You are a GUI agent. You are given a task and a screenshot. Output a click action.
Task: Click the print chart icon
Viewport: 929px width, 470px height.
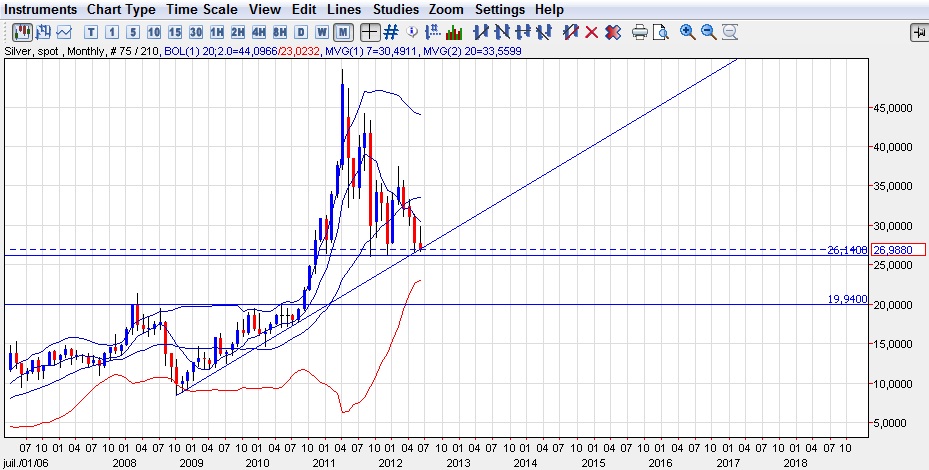[x=640, y=32]
